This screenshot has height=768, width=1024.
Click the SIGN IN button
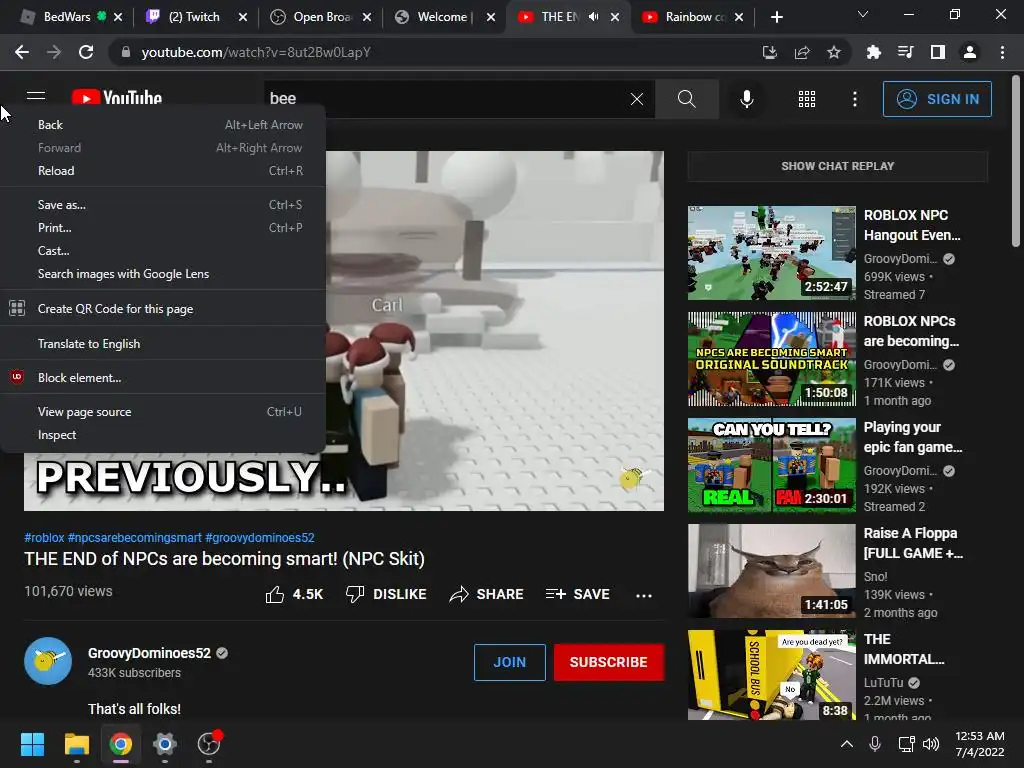pos(937,99)
